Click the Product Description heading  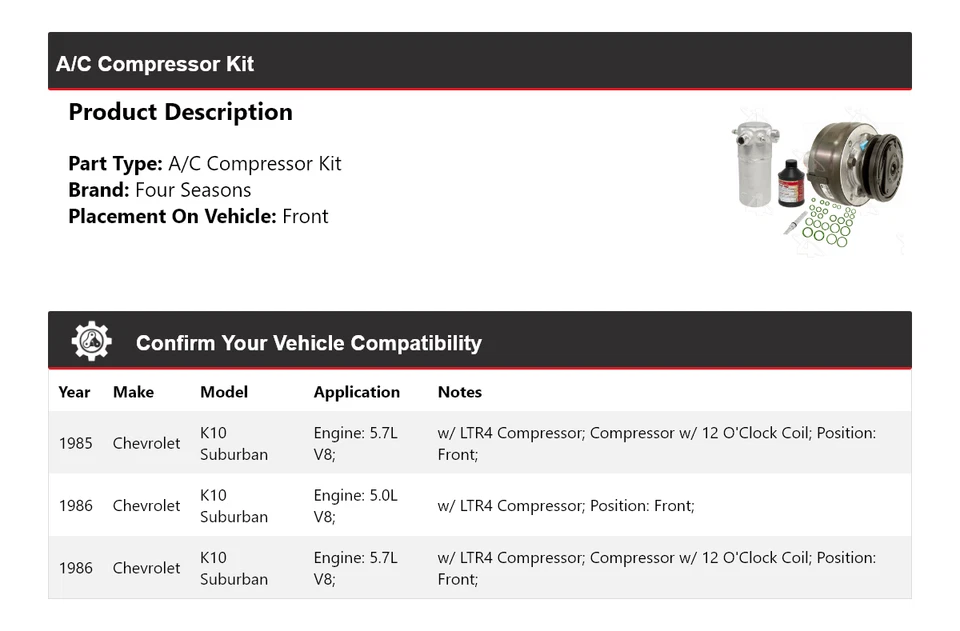[x=180, y=112]
